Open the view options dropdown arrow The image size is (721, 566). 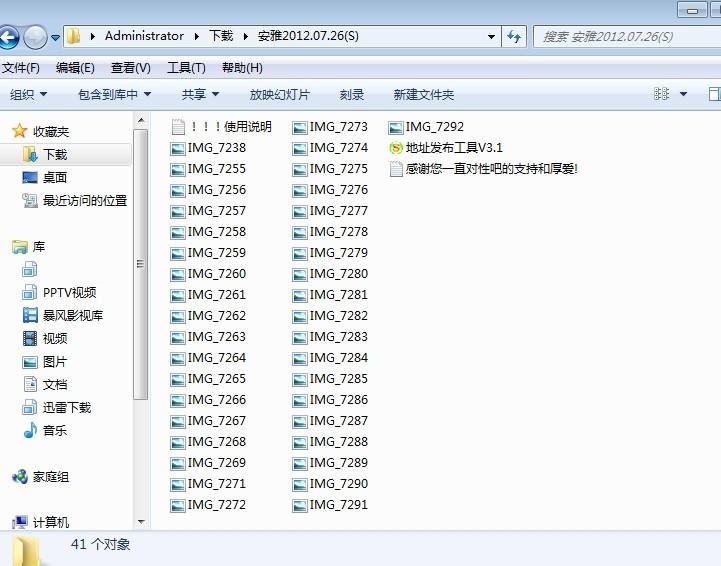(x=683, y=94)
